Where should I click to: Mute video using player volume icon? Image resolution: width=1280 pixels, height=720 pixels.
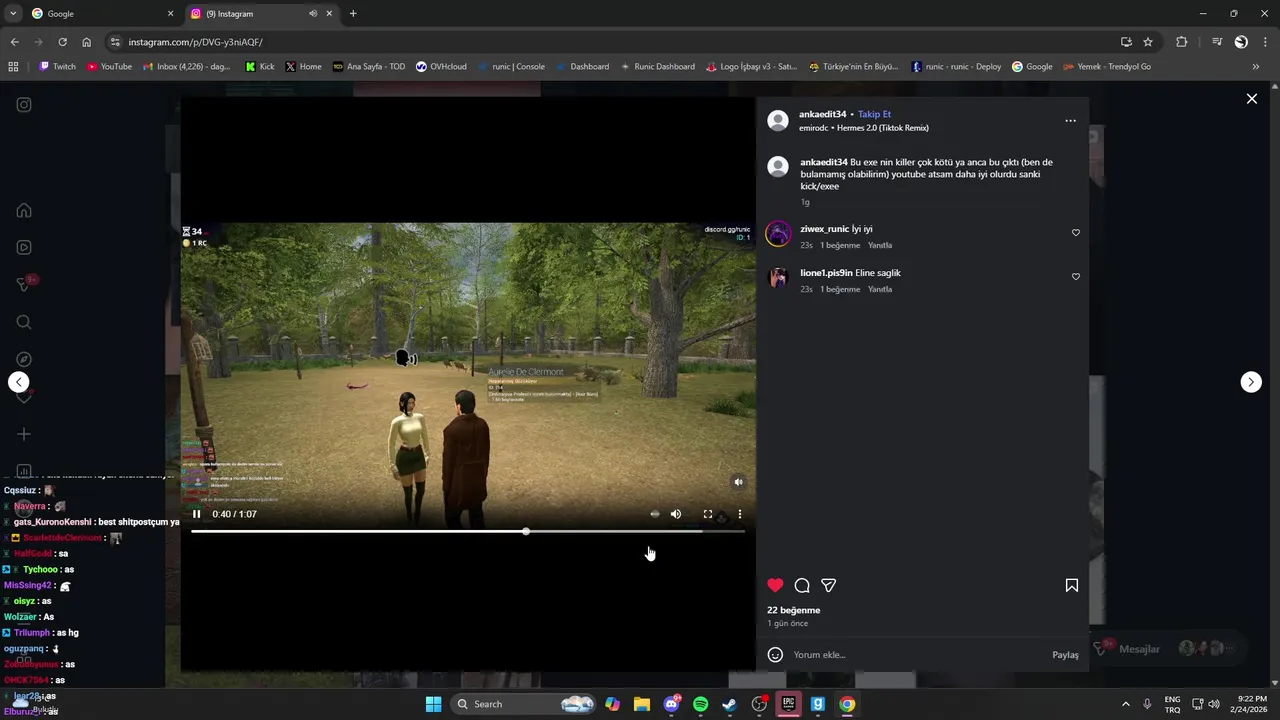point(676,514)
